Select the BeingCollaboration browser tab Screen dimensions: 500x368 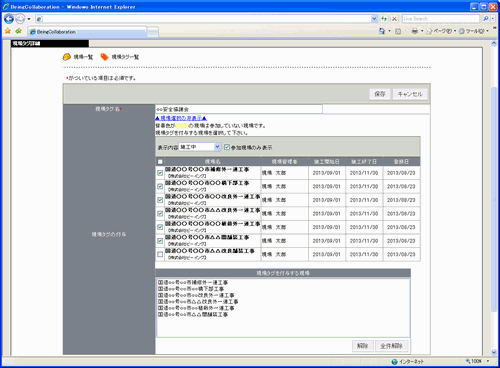[87, 32]
